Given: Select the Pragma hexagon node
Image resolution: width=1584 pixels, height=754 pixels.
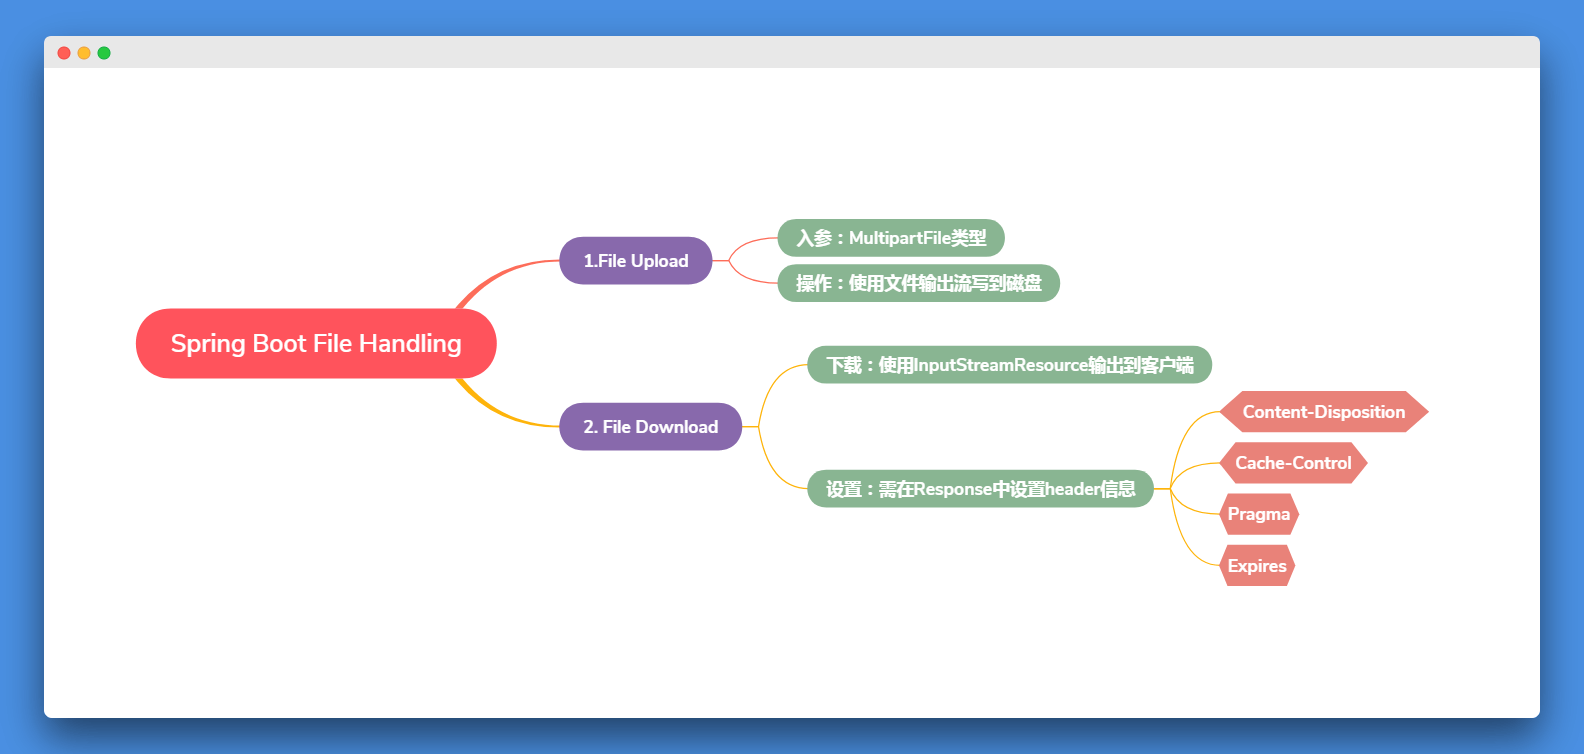Looking at the screenshot, I should 1259,514.
